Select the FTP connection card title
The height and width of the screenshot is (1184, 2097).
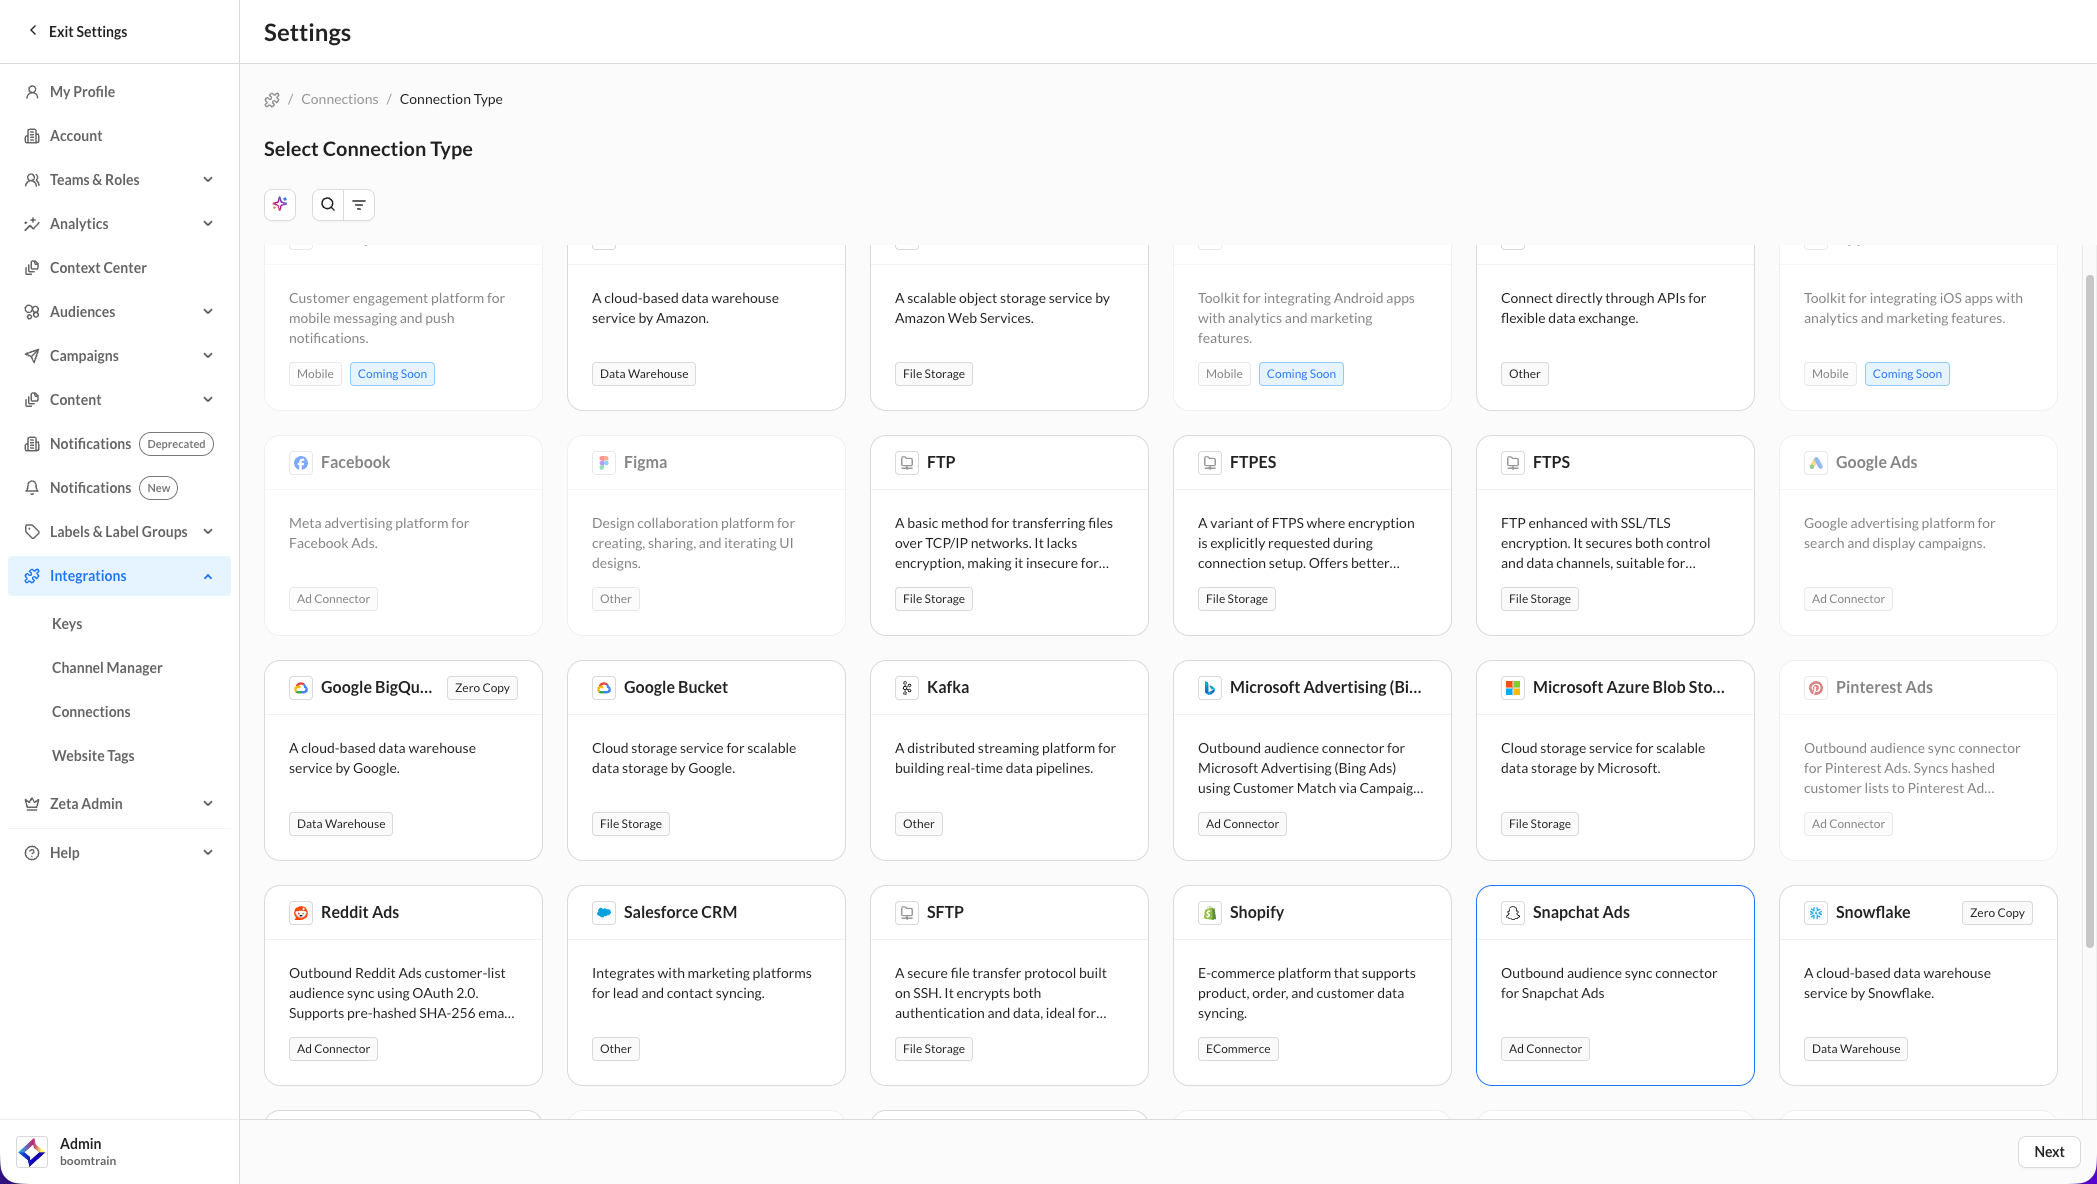[941, 462]
